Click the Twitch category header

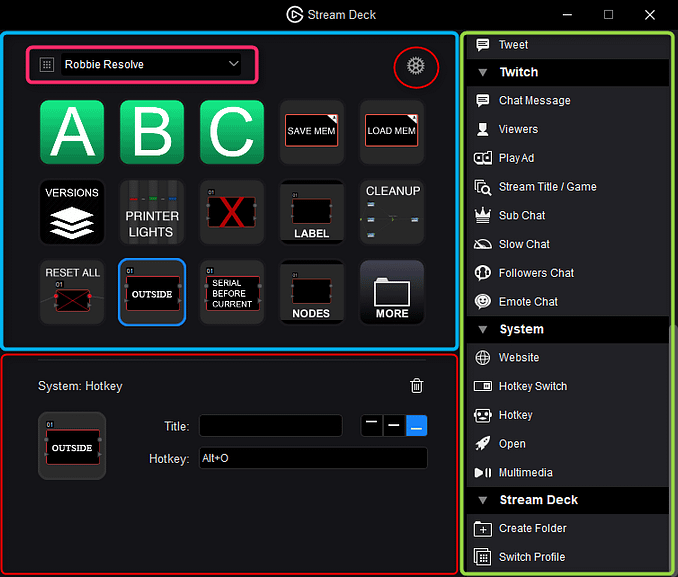click(x=568, y=72)
